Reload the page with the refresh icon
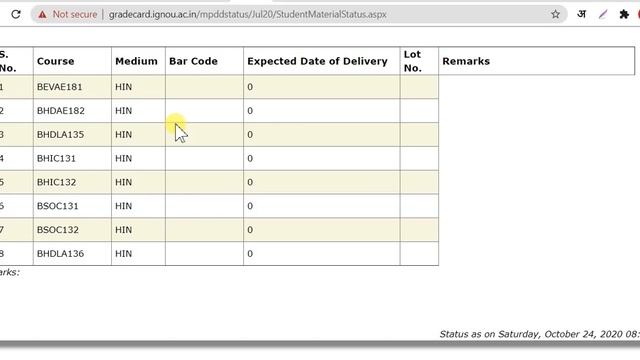 [x=16, y=14]
